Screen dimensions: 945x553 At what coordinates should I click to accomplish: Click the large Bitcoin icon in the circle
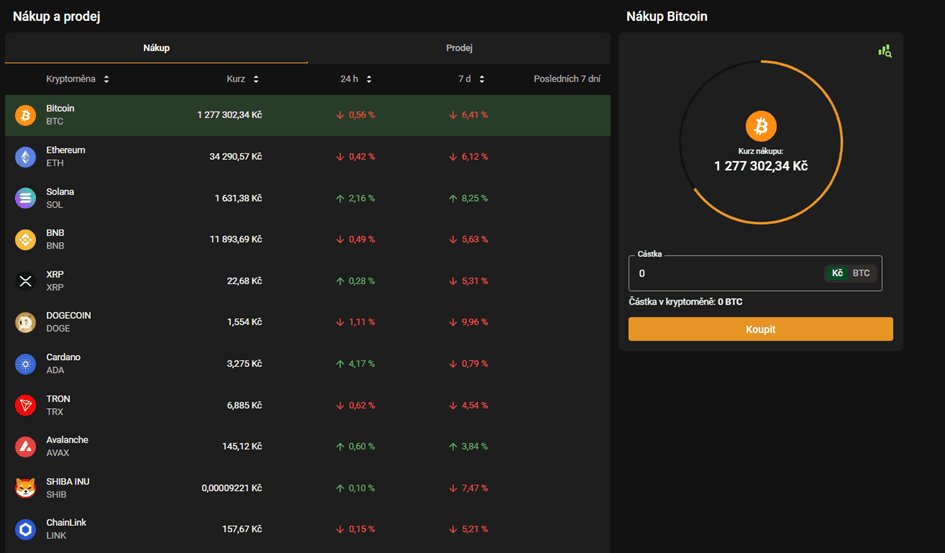(761, 126)
